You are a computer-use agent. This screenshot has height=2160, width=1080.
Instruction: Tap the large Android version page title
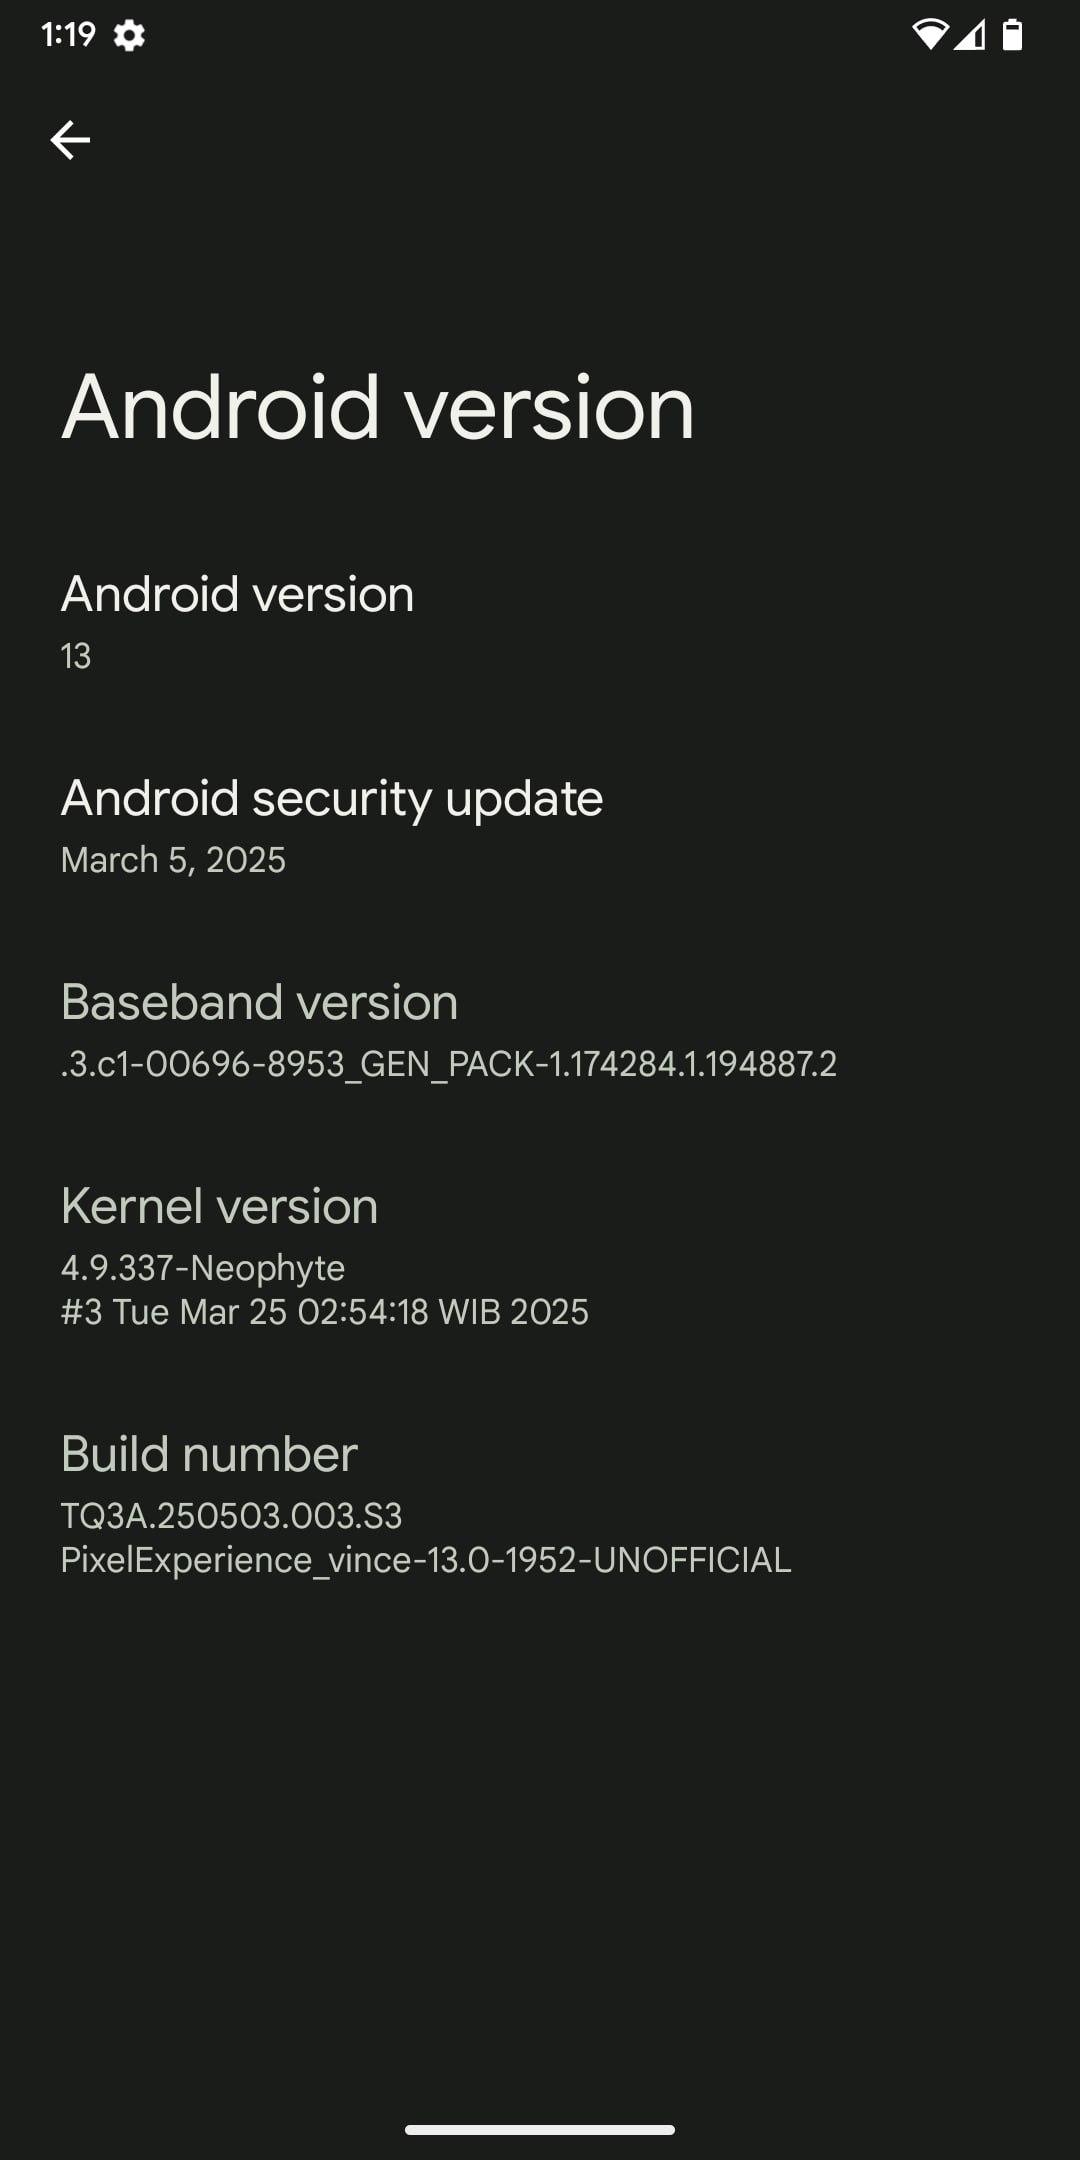(378, 407)
